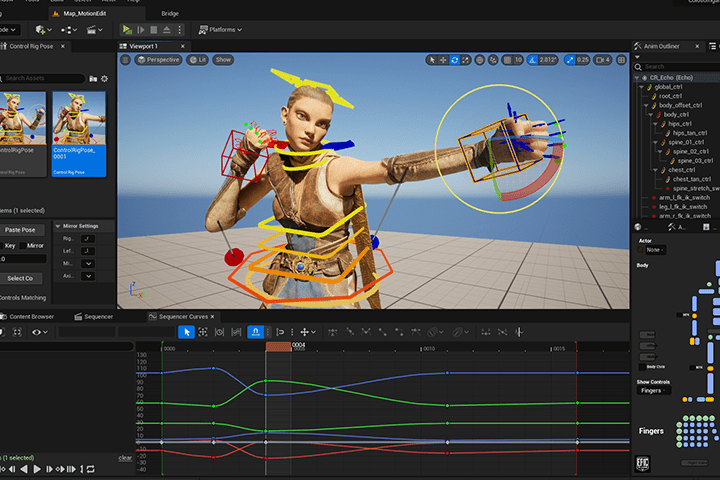Screen dimensions: 720x480
Task: Select hips_ctrl in the outliner
Action: tap(680, 124)
